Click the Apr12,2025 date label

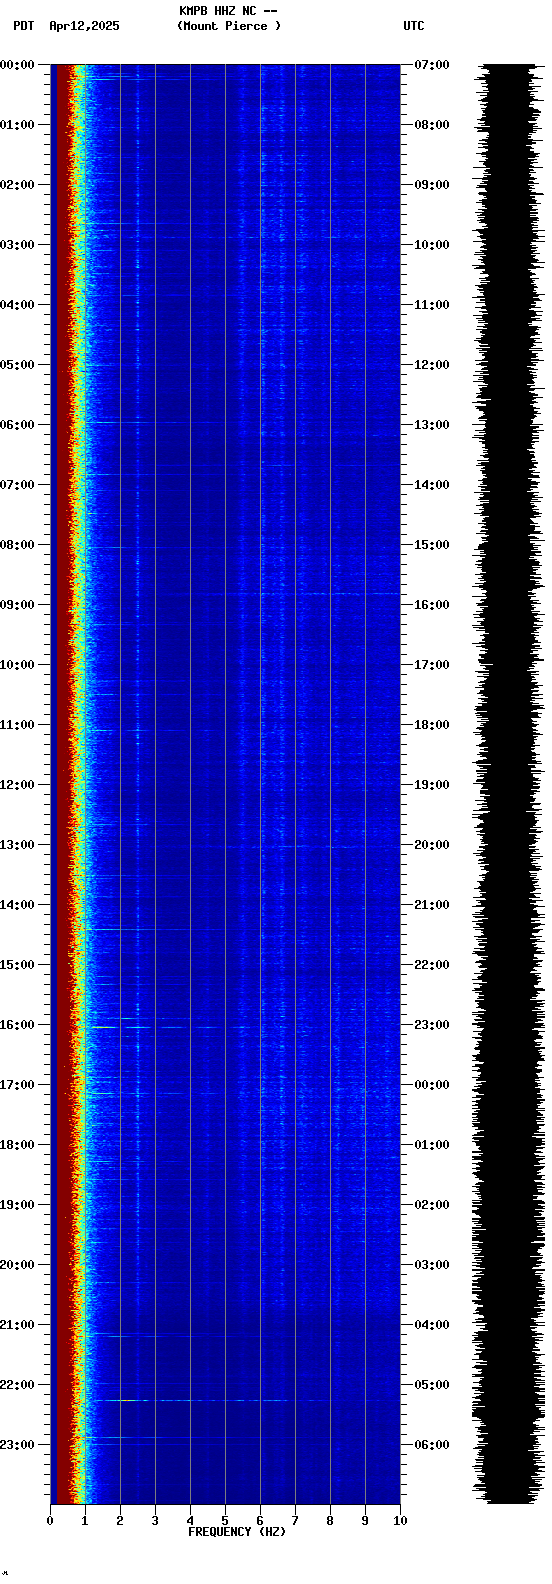[84, 26]
